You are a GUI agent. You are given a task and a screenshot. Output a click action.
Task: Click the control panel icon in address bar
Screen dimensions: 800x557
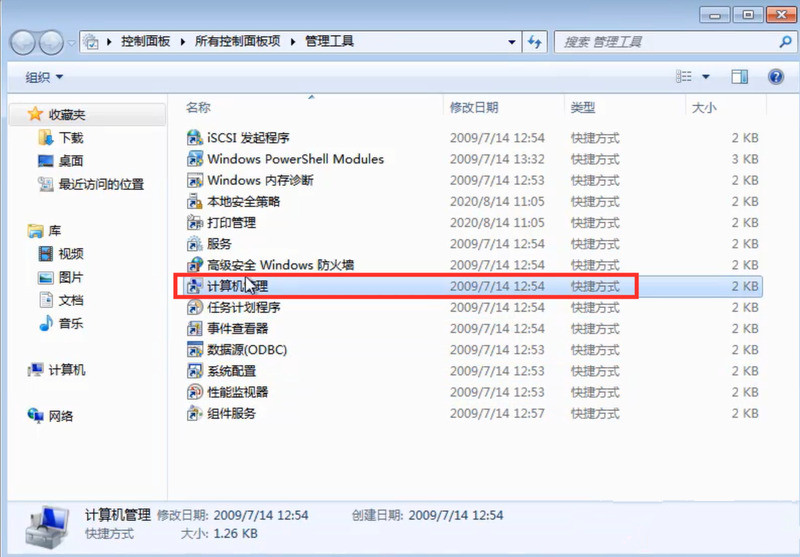point(91,42)
